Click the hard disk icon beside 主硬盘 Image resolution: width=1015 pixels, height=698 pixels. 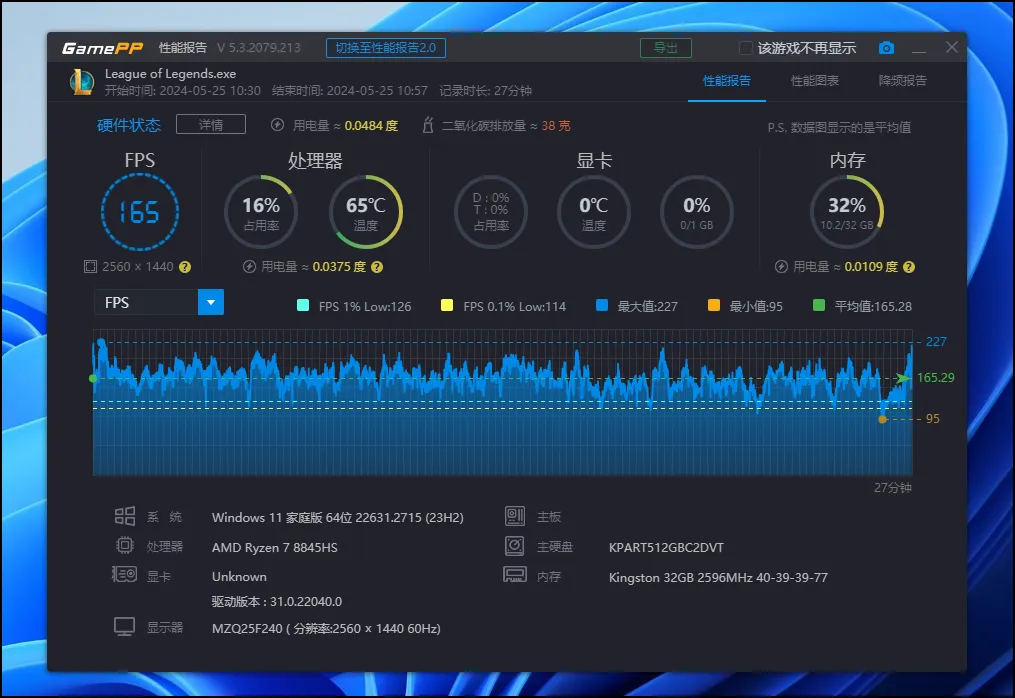tap(515, 546)
